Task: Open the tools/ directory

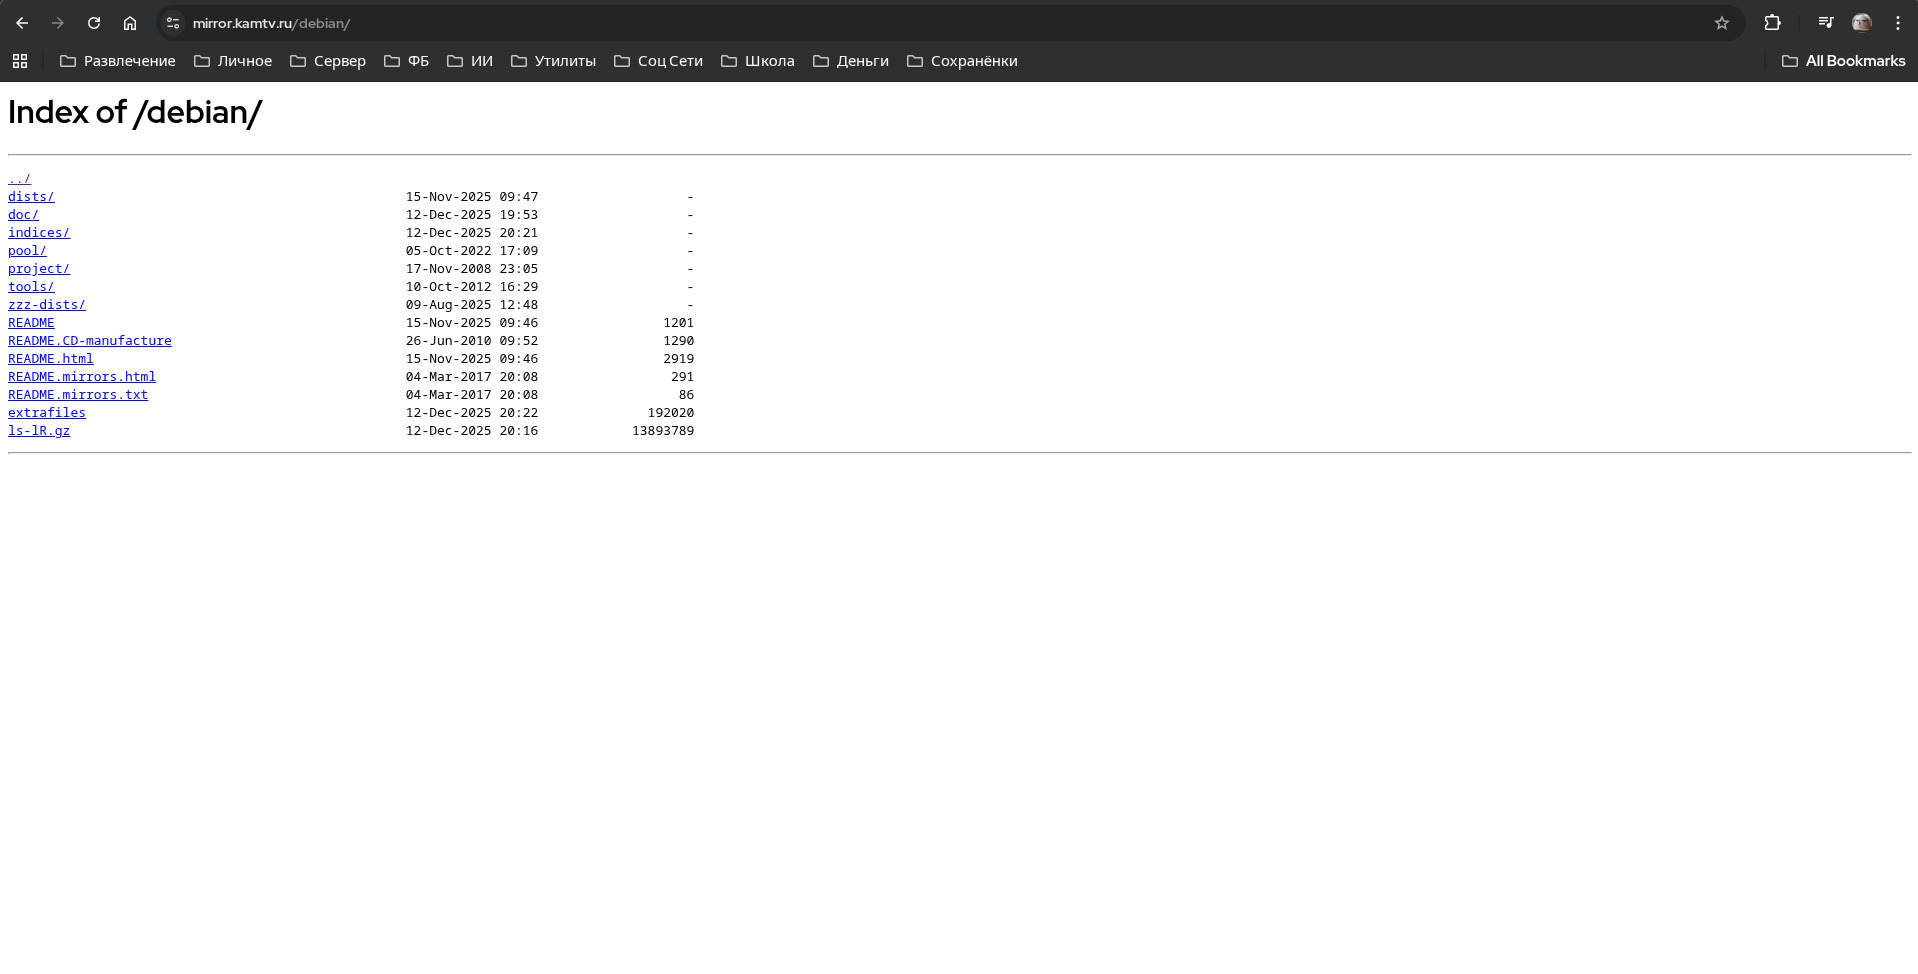Action: tap(31, 287)
